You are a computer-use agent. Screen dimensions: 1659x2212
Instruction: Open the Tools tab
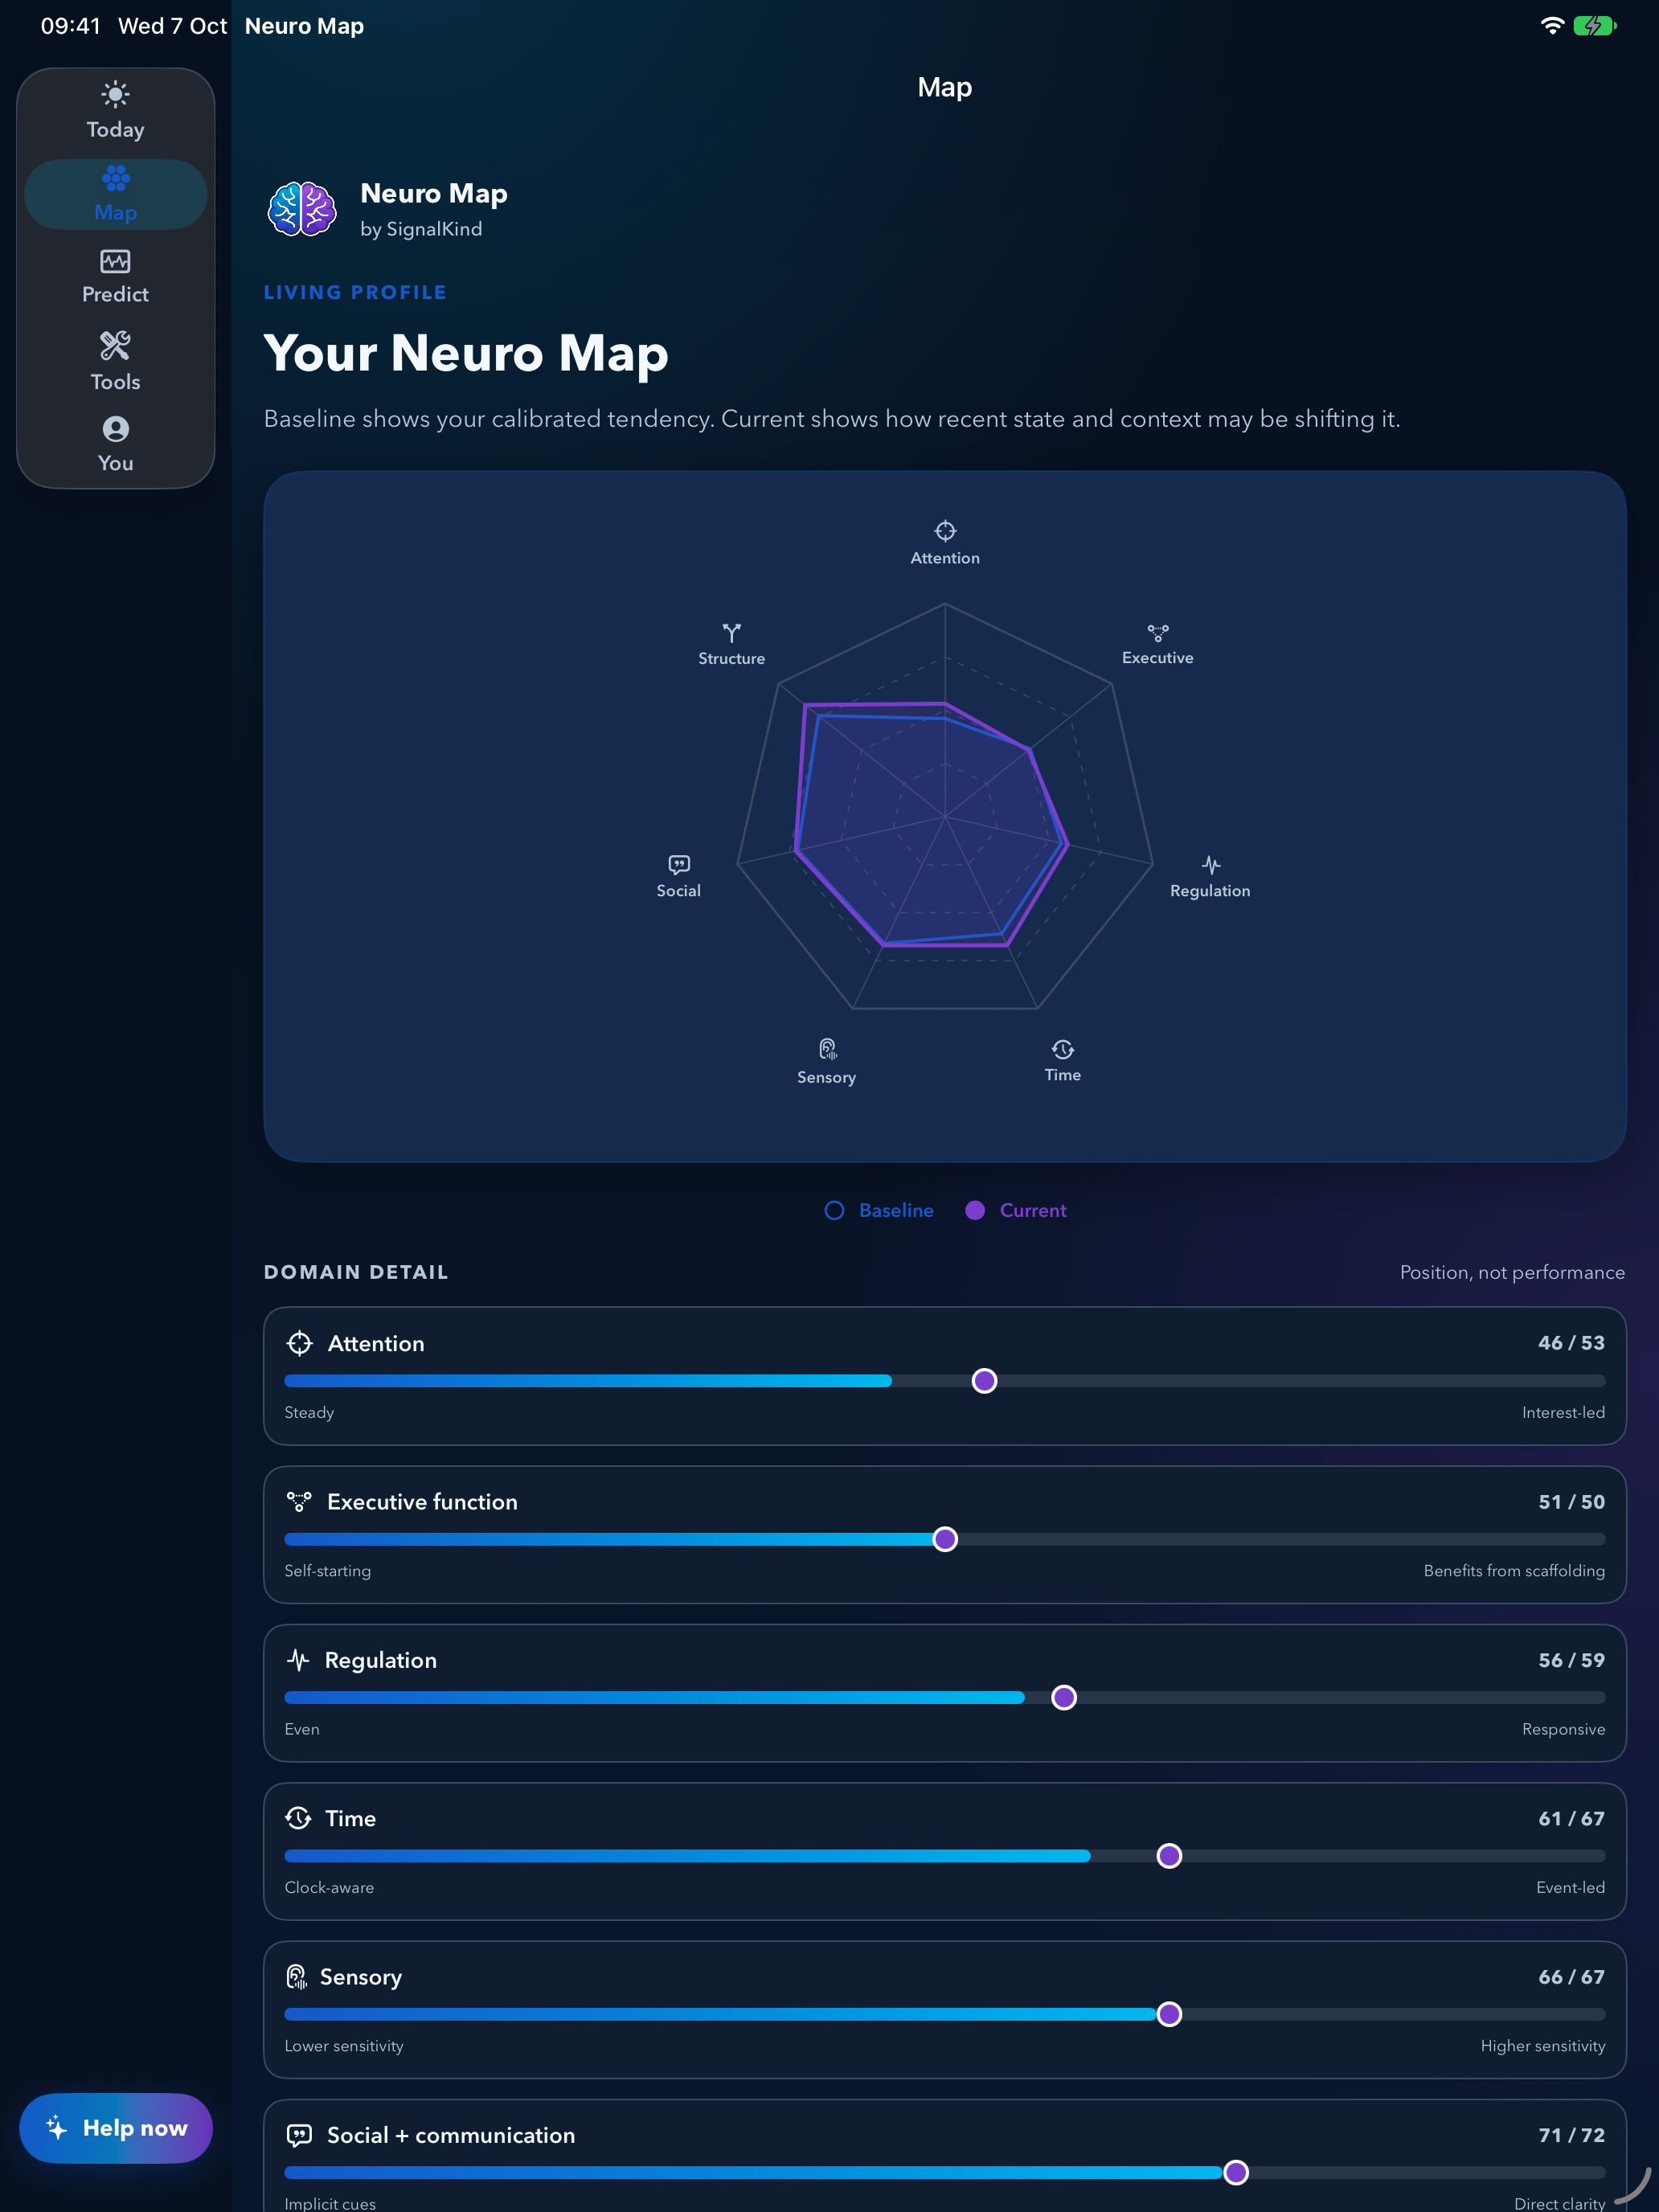pyautogui.click(x=115, y=361)
